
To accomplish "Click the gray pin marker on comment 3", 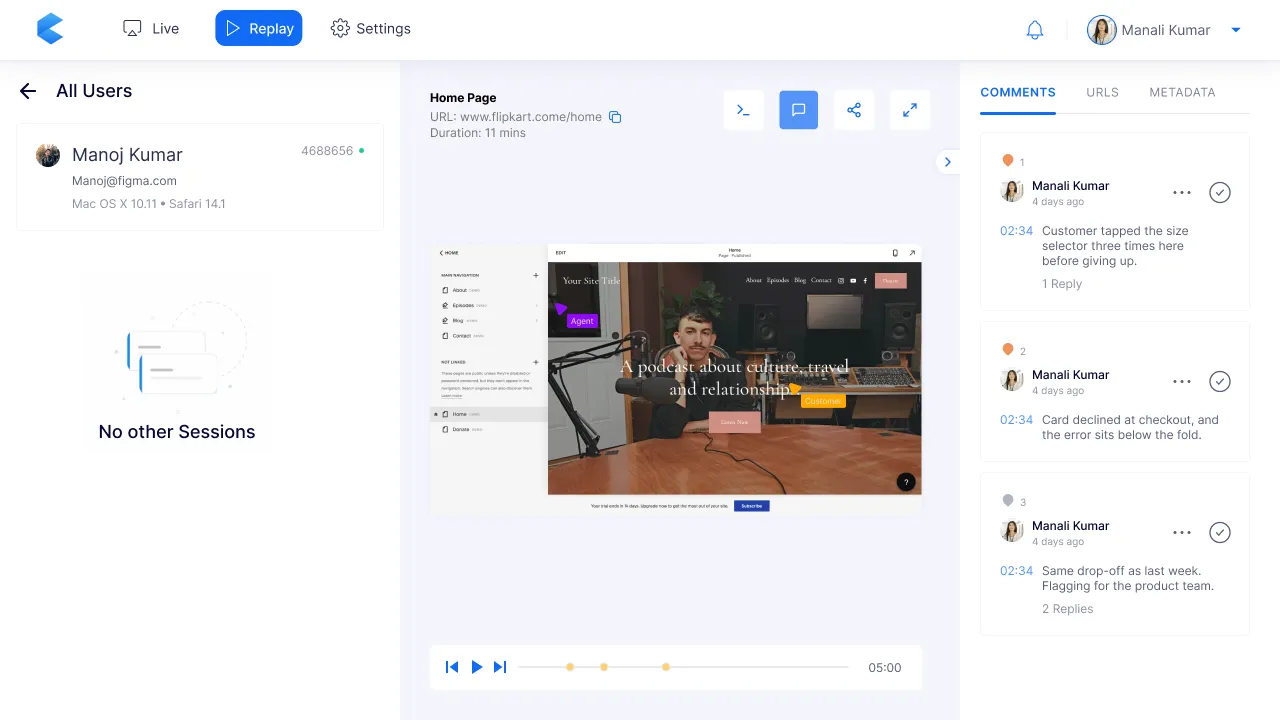I will pos(1008,501).
